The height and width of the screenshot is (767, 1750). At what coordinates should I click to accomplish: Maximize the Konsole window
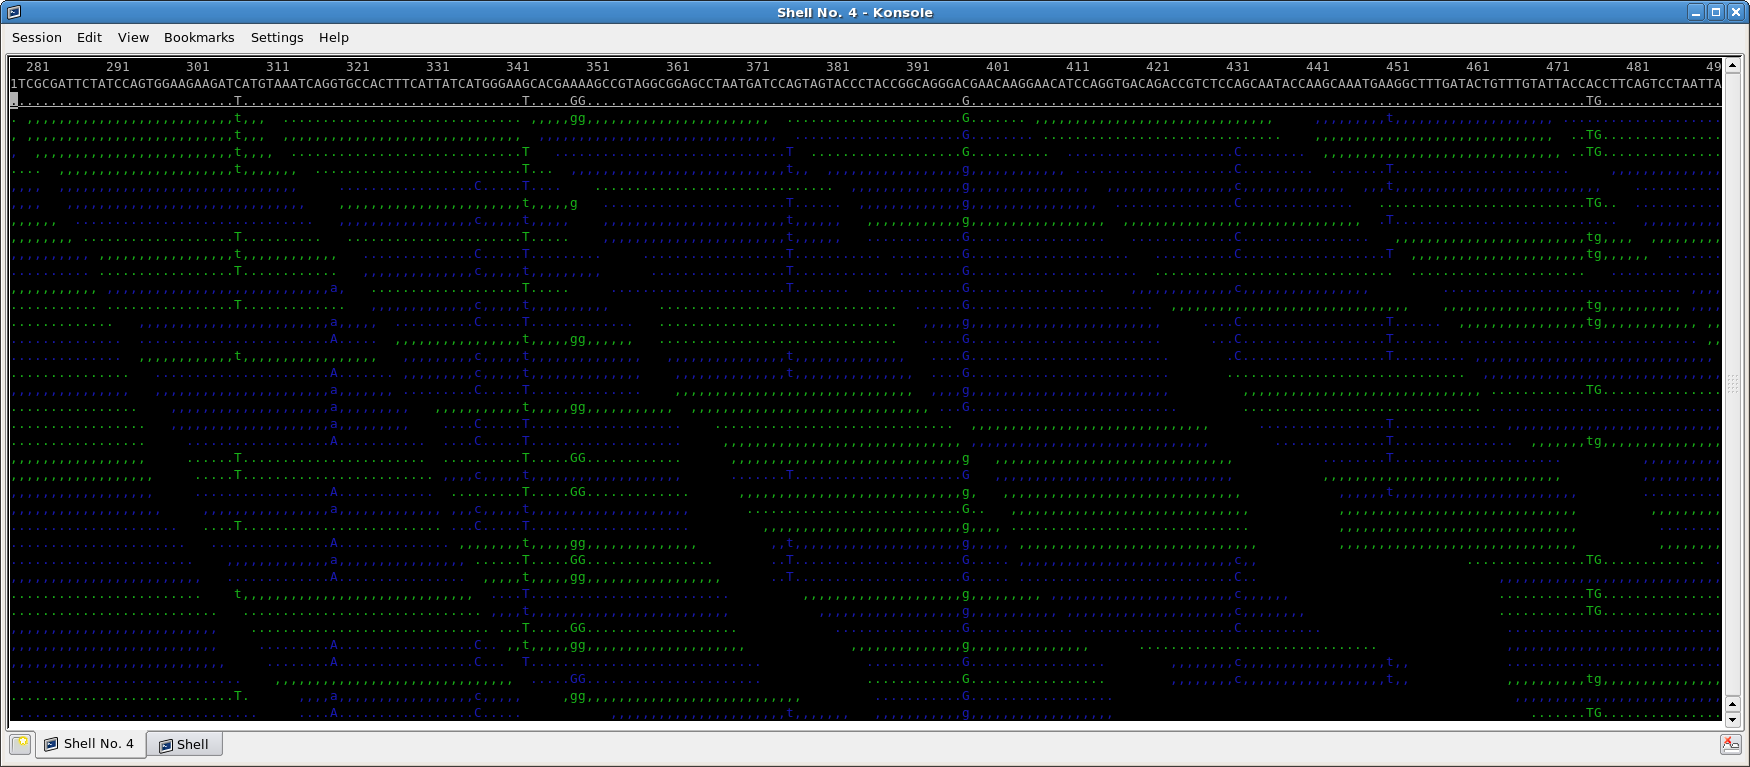(x=1715, y=12)
